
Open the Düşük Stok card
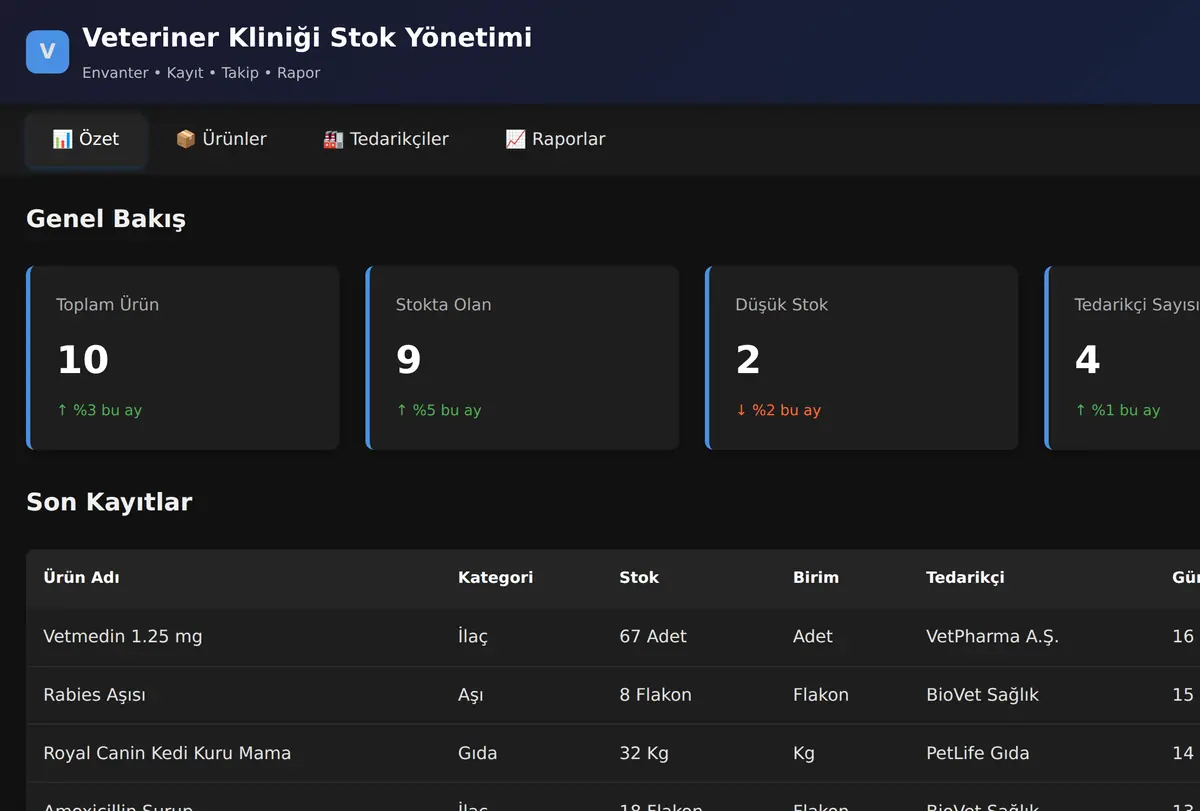coord(862,358)
